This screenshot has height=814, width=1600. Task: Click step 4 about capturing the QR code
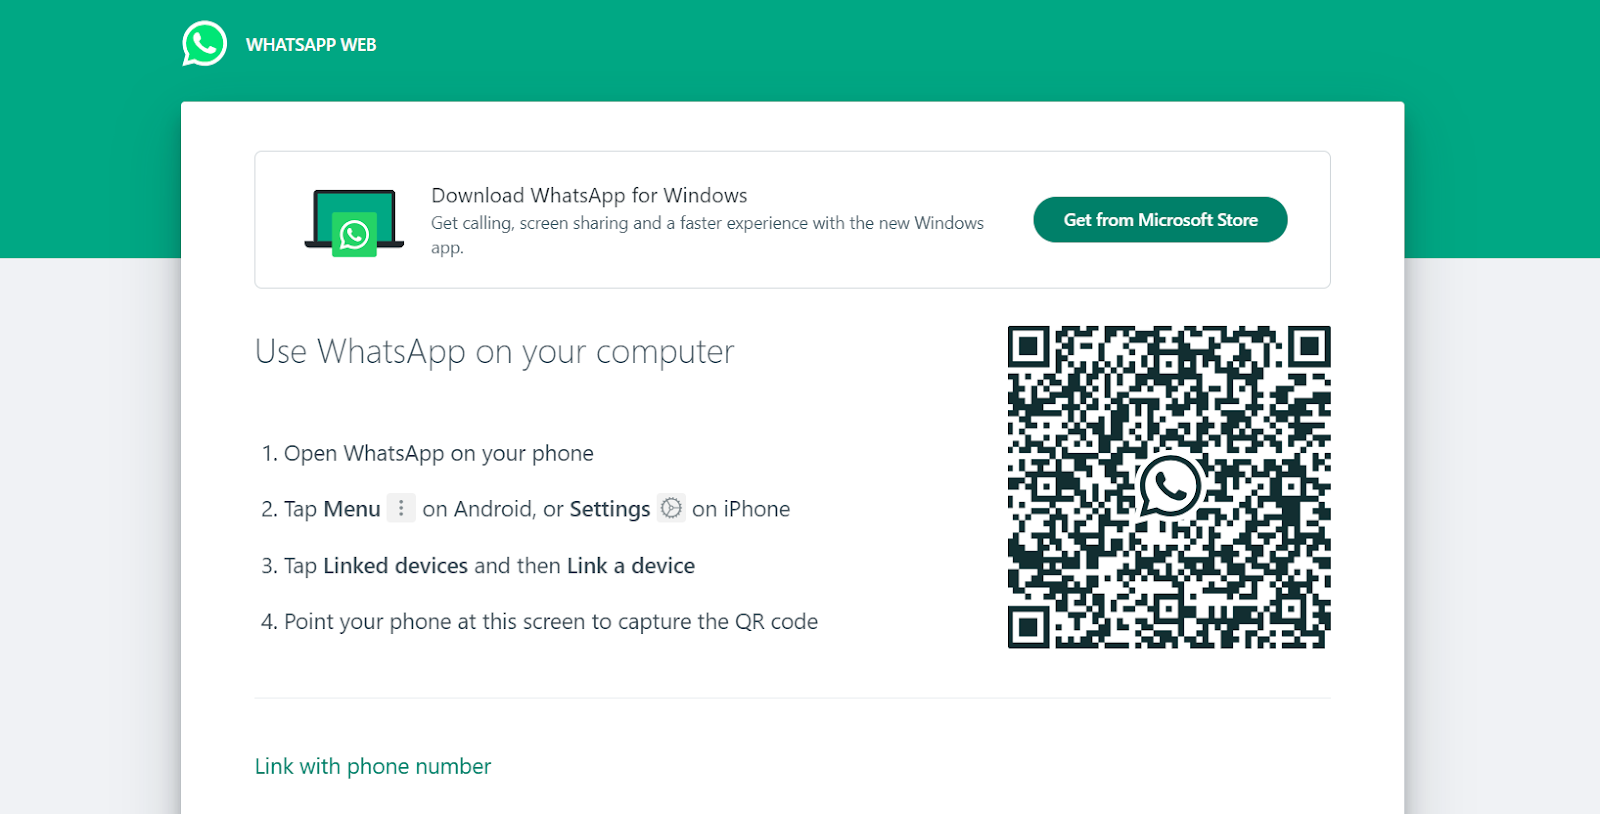pos(539,622)
